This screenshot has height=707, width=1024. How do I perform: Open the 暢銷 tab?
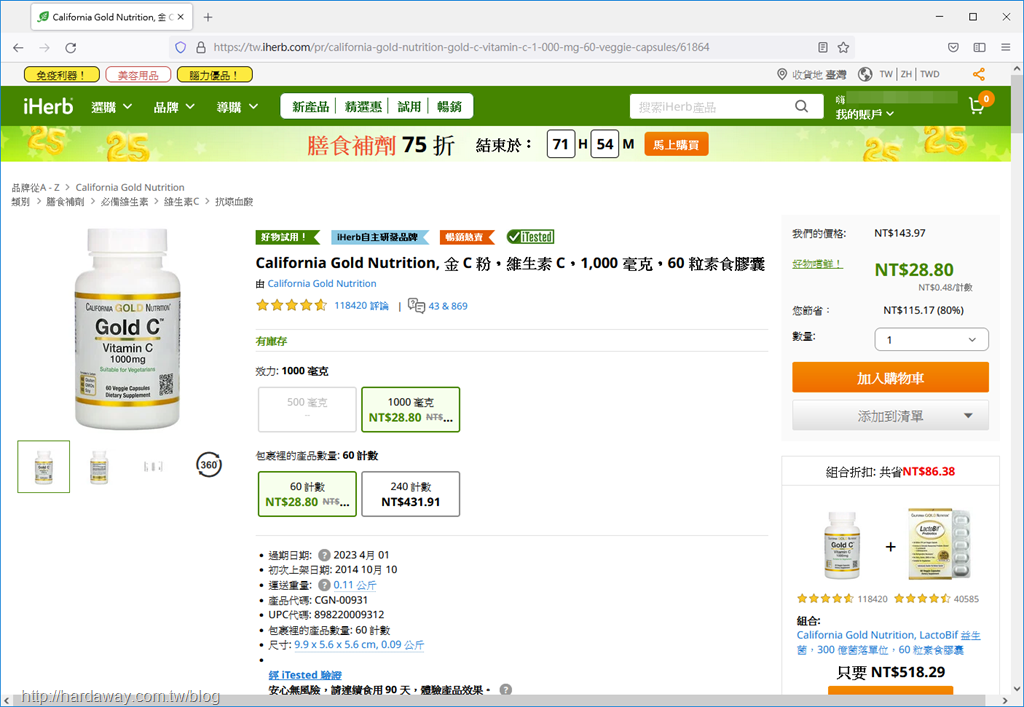[449, 106]
